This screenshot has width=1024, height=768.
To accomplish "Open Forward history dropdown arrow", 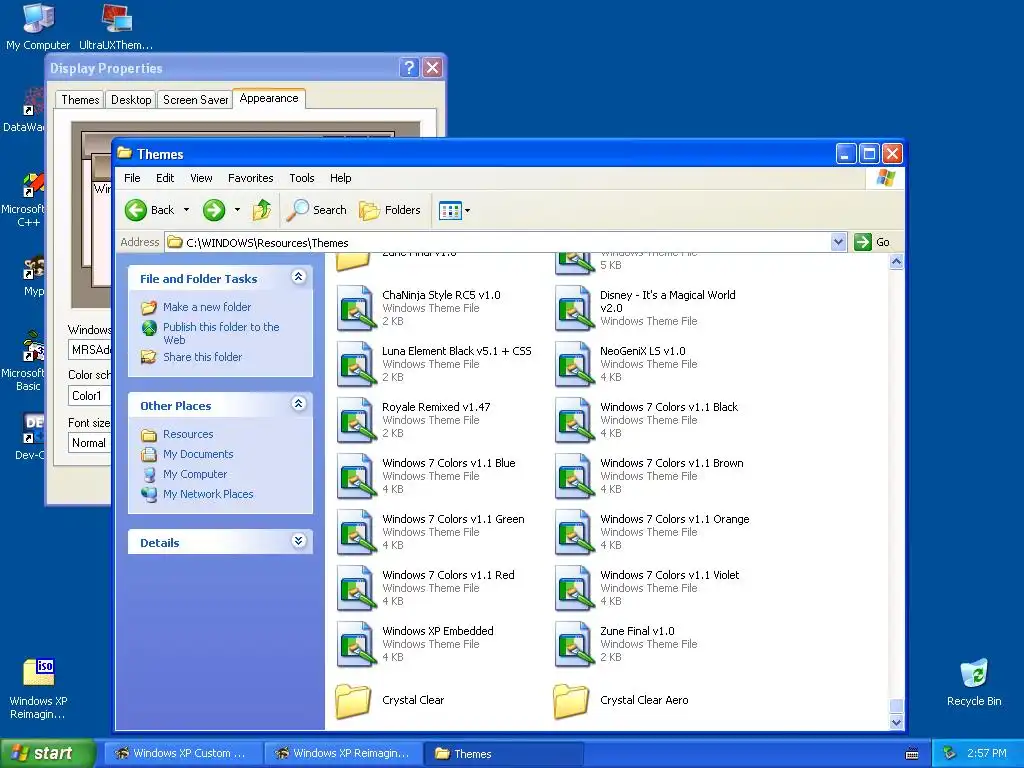I will tap(237, 210).
